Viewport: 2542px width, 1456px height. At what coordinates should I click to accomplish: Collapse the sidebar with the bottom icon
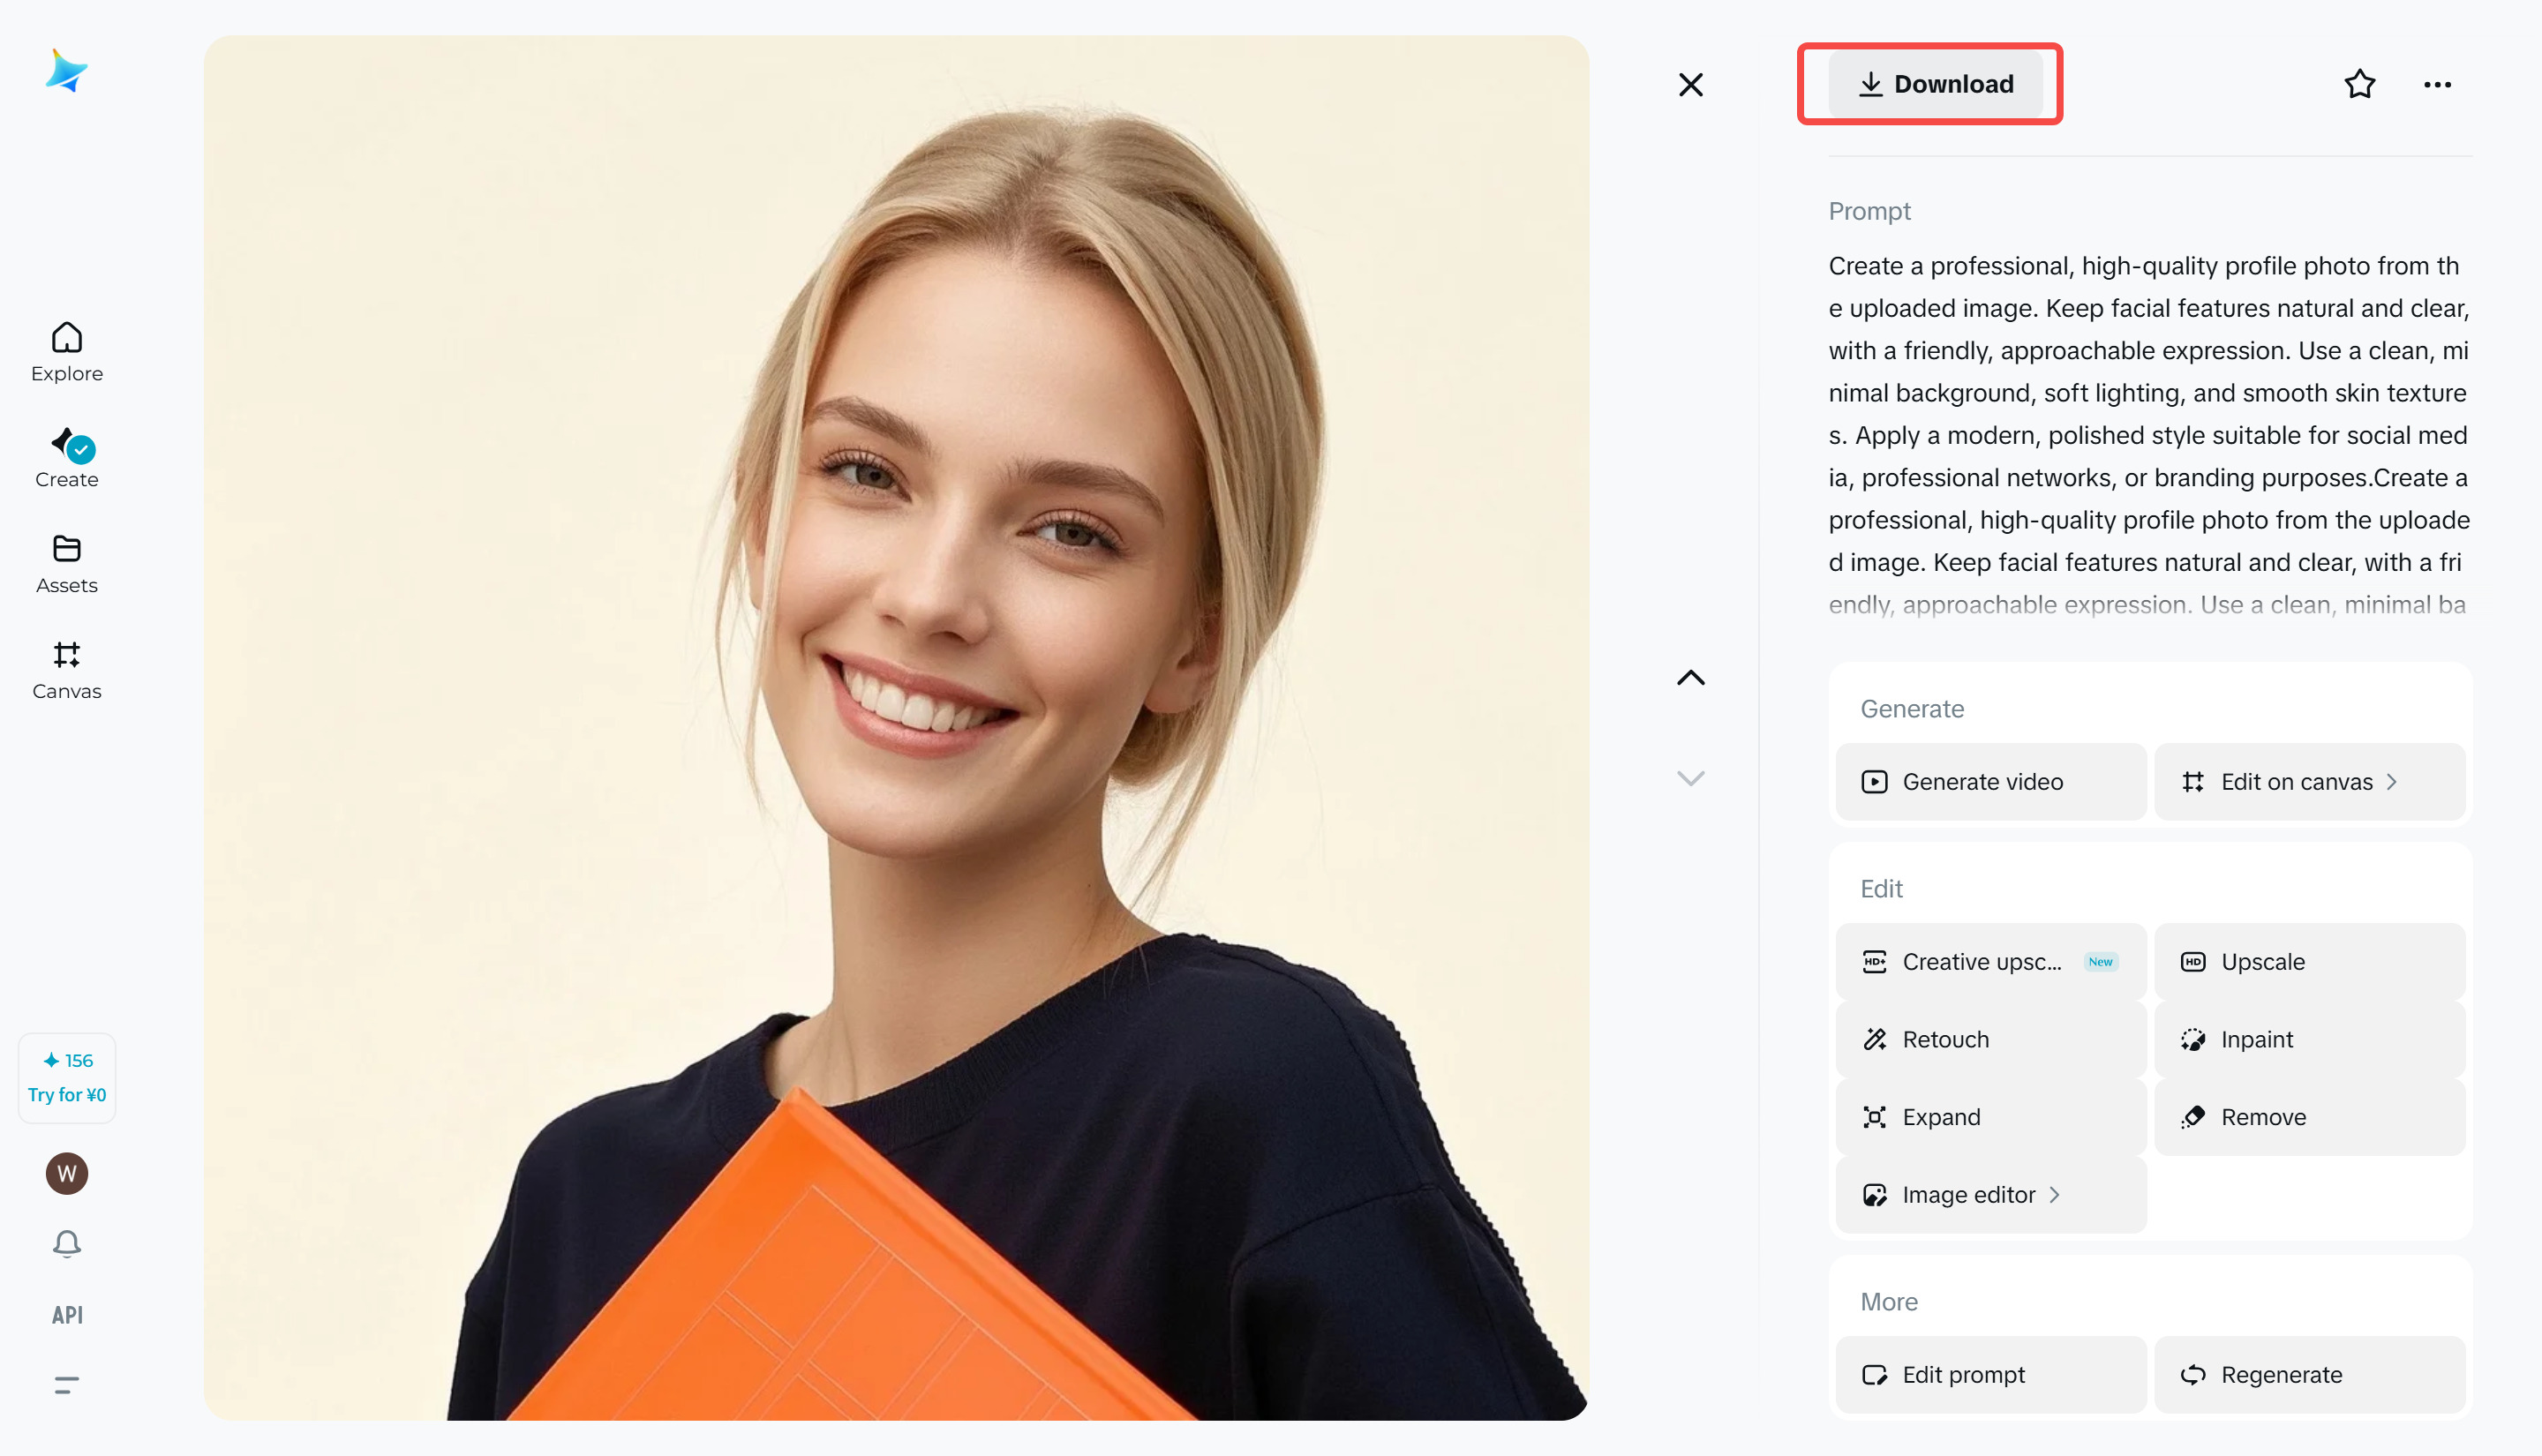(66, 1384)
